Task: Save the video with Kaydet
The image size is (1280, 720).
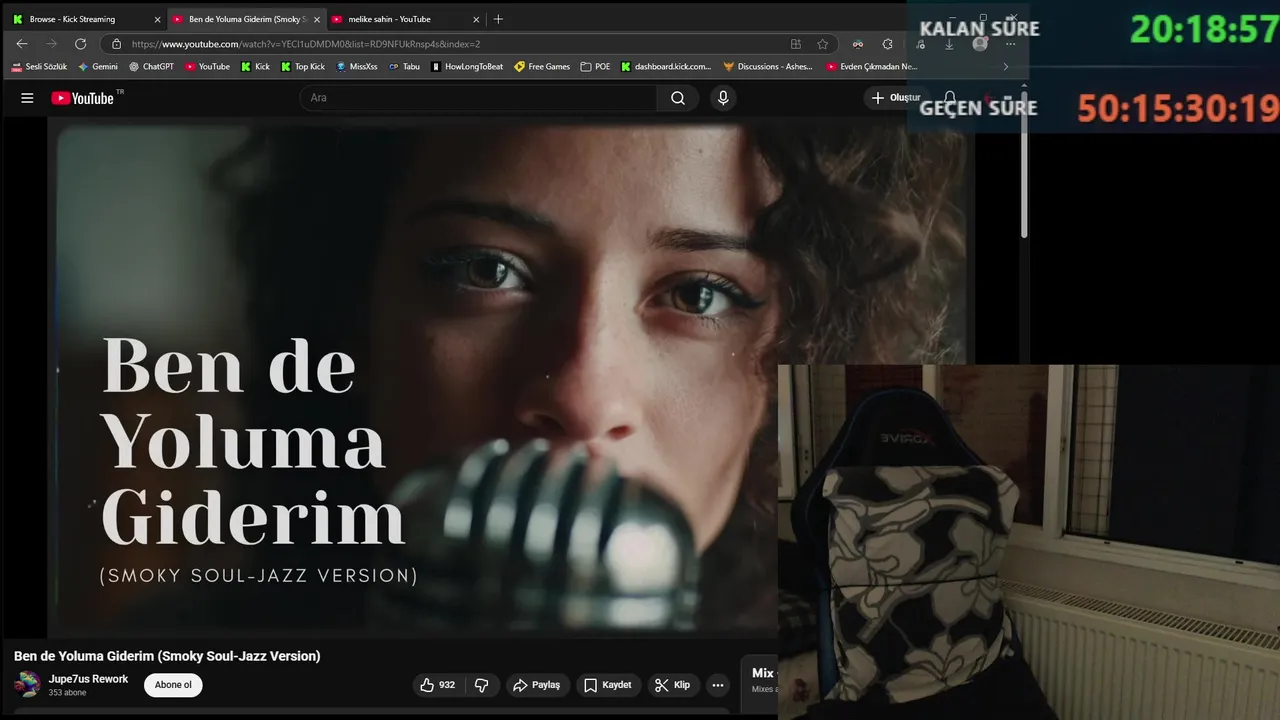Action: point(608,685)
